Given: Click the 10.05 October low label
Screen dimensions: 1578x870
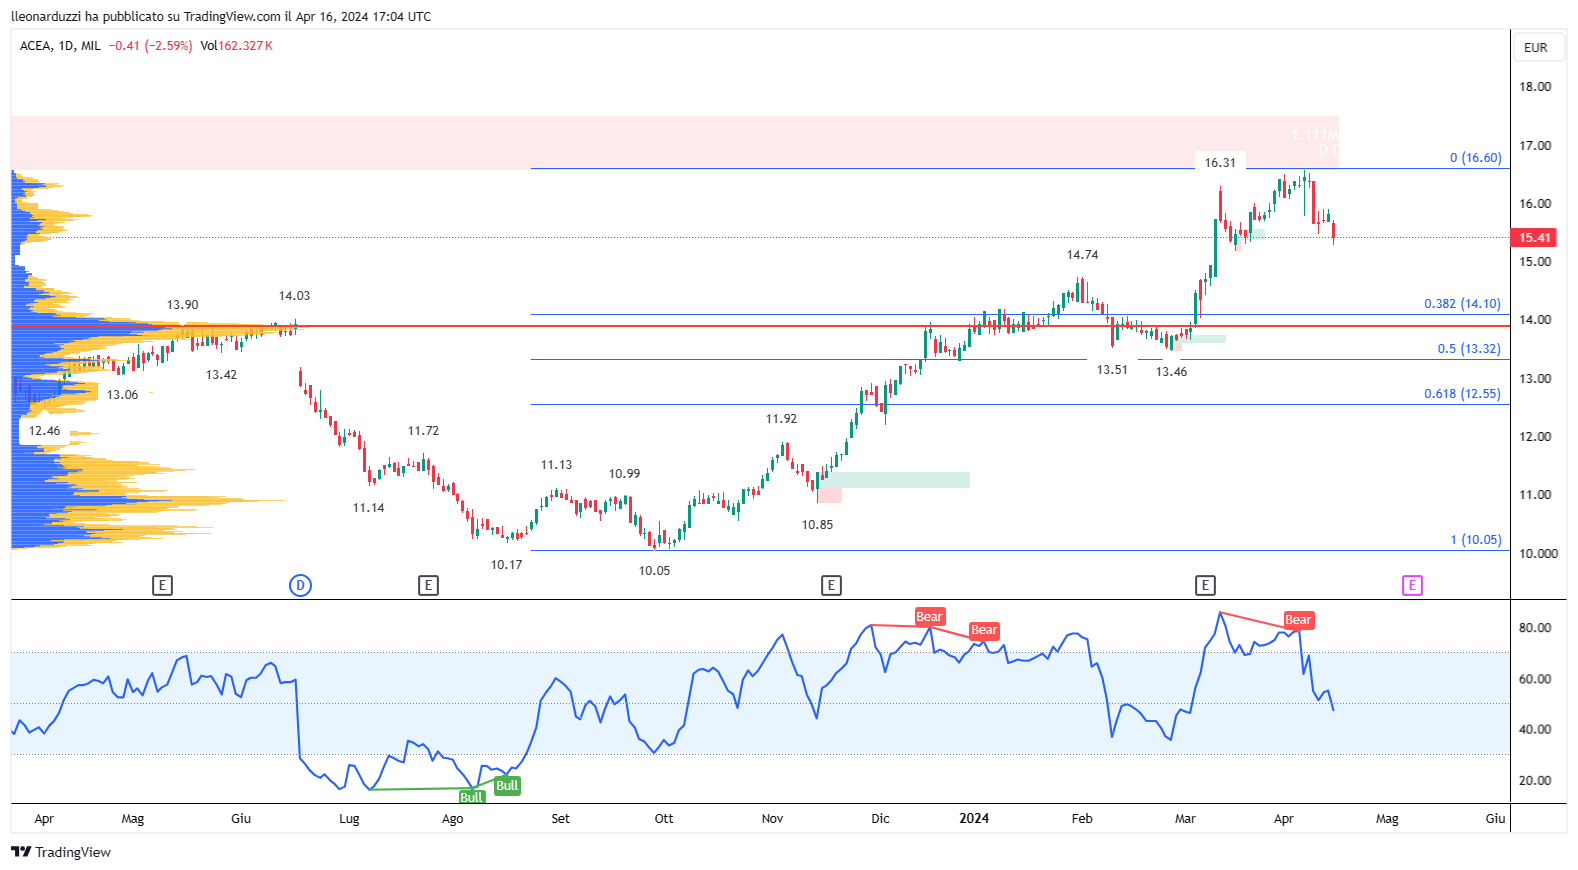Looking at the screenshot, I should [x=654, y=571].
